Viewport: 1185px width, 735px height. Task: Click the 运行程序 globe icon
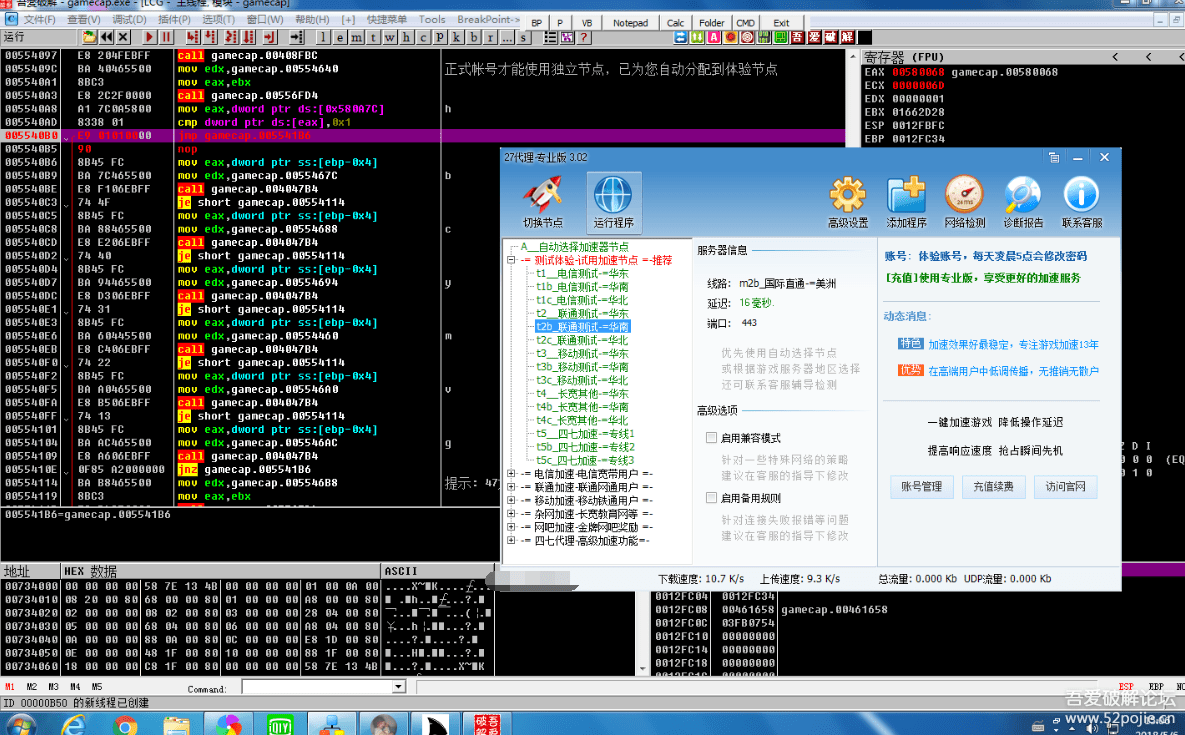click(614, 201)
